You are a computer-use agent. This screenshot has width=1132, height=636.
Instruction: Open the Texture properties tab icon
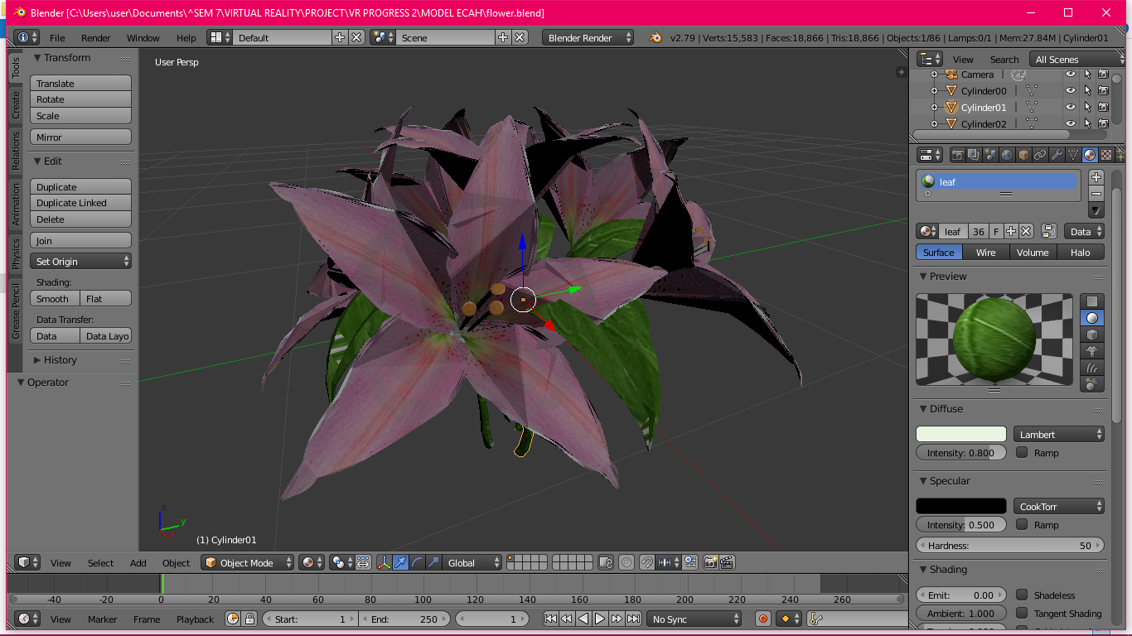pyautogui.click(x=1106, y=155)
